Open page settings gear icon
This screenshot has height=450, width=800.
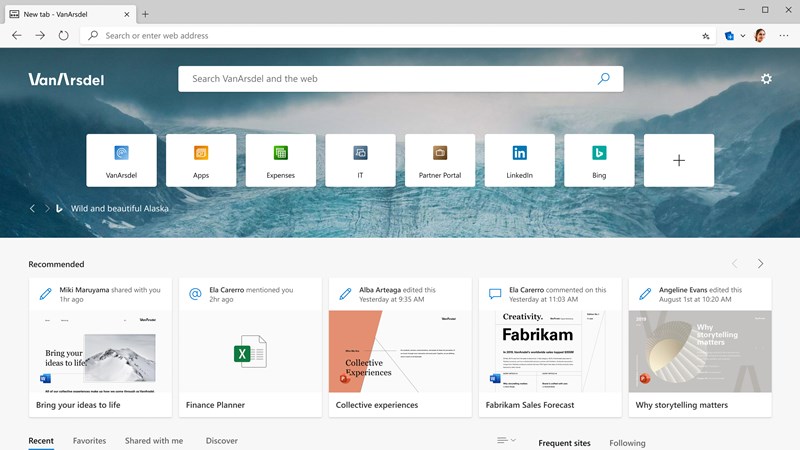pos(766,79)
